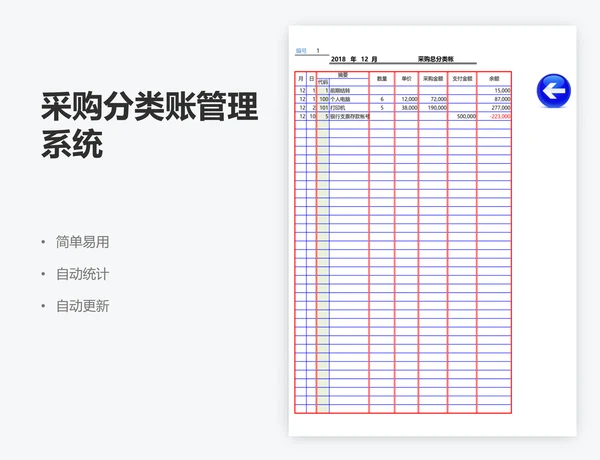The width and height of the screenshot is (600, 460).
Task: Click the 采购分类账管理系统 main title
Action: [149, 124]
